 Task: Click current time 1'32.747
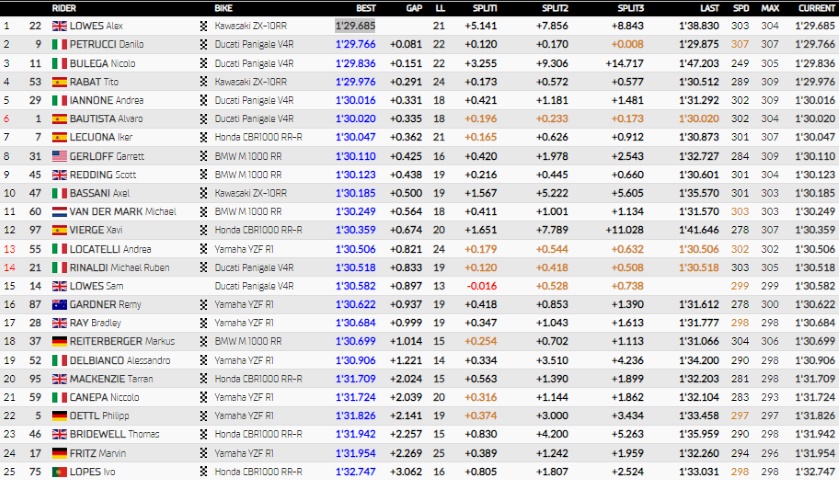(815, 472)
